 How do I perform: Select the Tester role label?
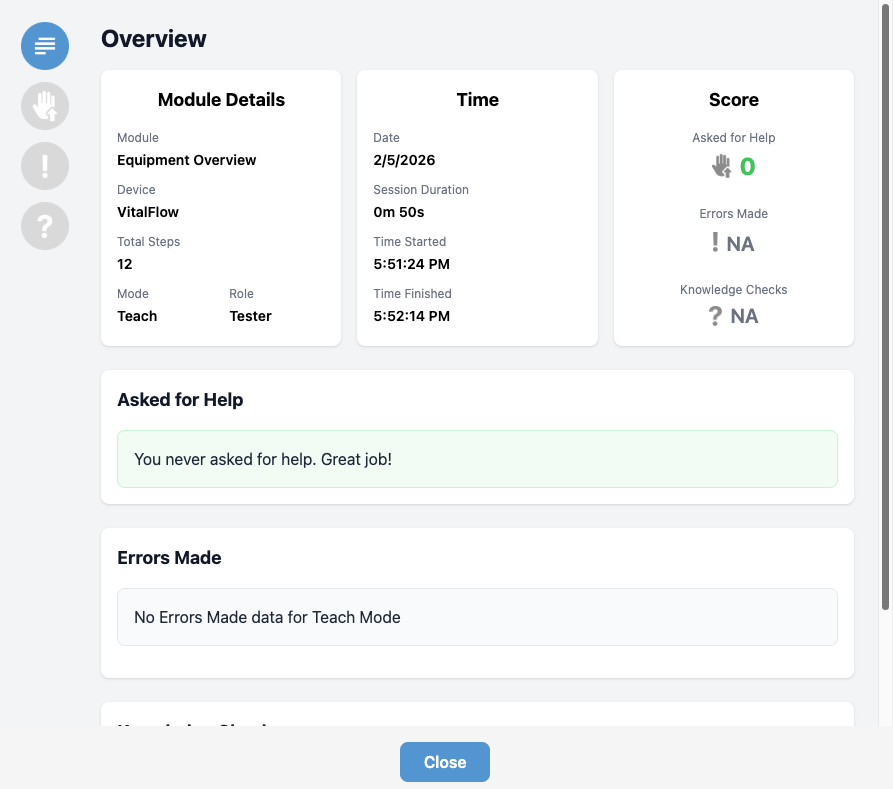tap(250, 316)
